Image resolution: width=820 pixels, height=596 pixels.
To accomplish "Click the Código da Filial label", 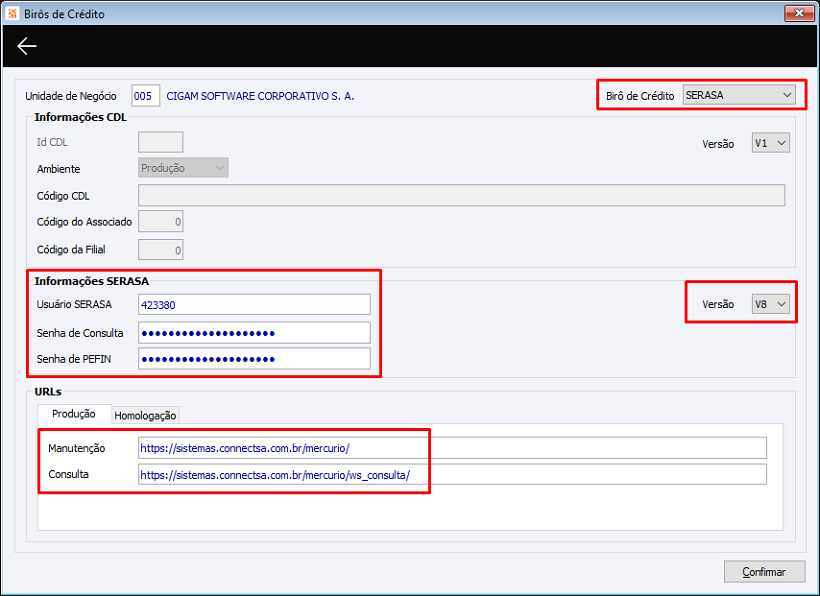I will click(x=71, y=250).
